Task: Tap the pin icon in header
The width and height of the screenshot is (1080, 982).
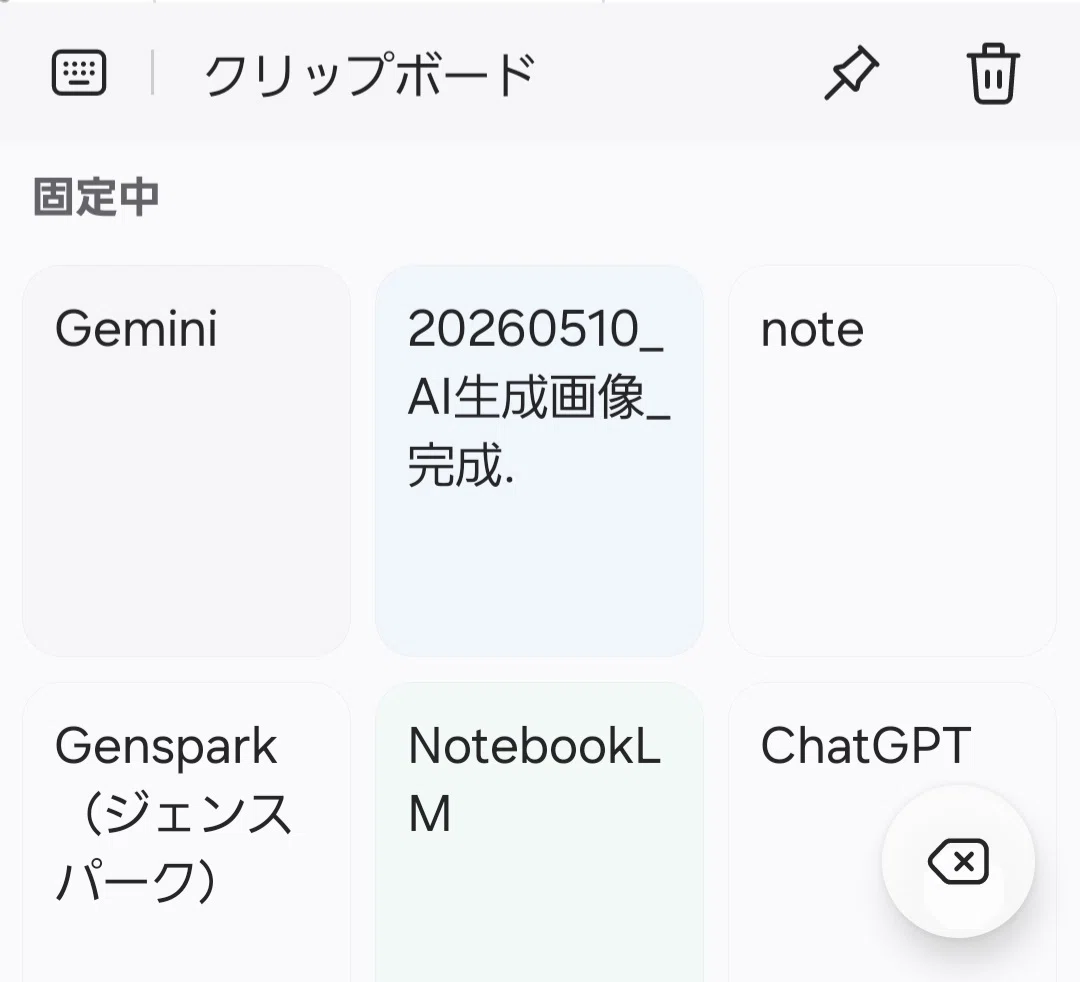Action: [x=851, y=73]
